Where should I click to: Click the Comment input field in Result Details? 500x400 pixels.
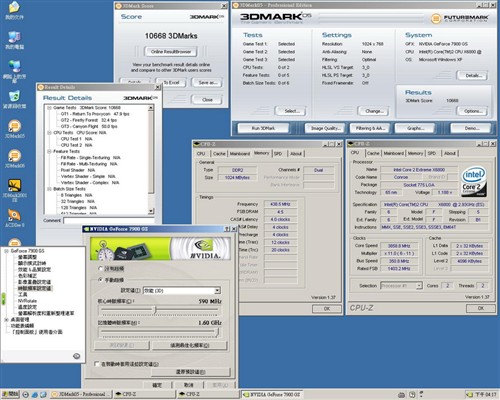(109, 221)
